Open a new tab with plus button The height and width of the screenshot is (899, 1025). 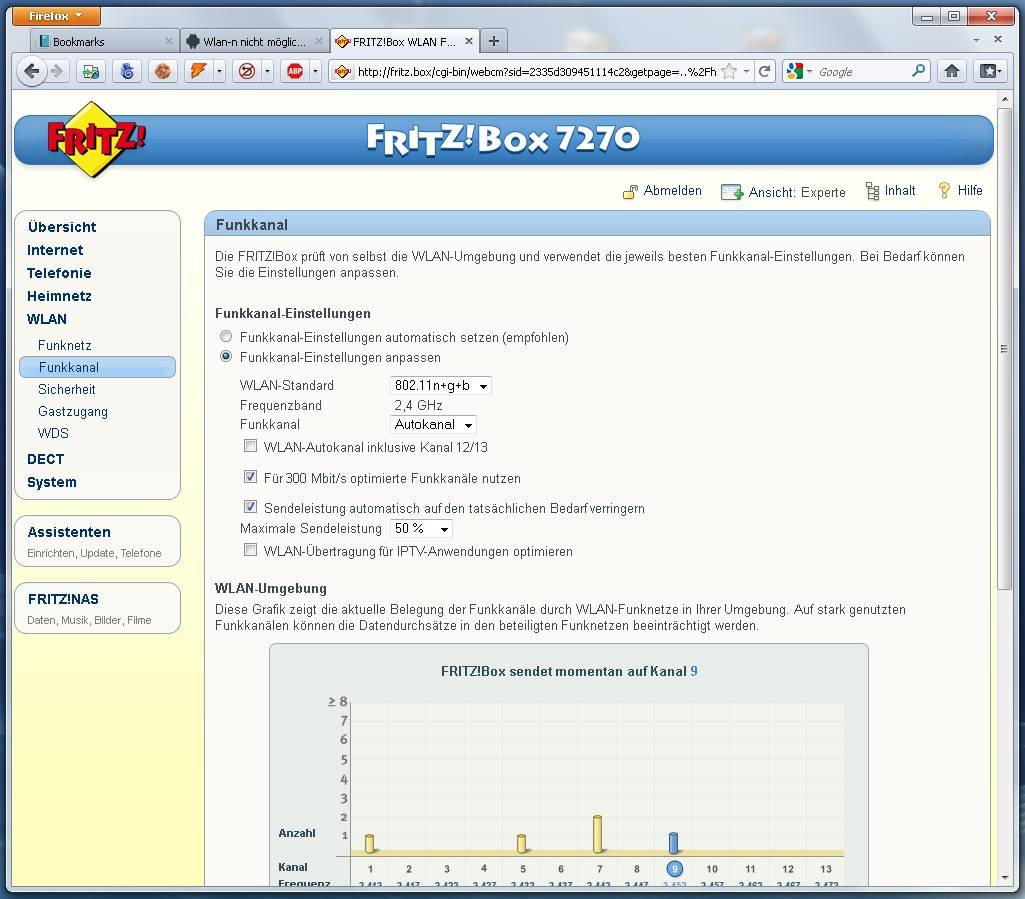tap(494, 41)
